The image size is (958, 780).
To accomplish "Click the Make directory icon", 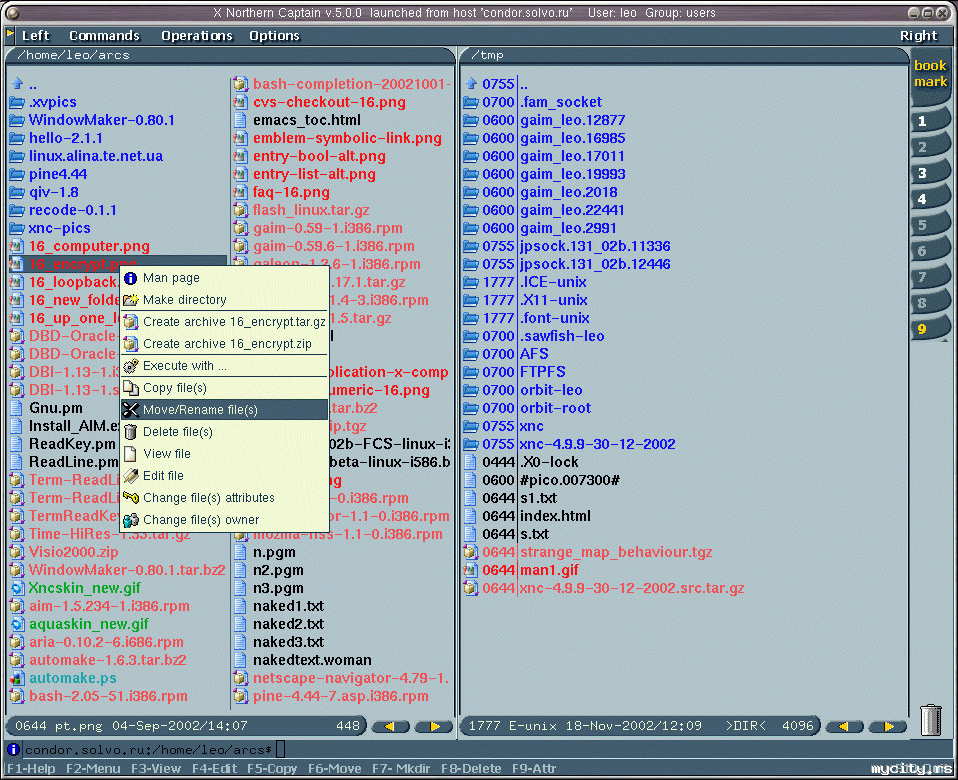I will point(130,300).
